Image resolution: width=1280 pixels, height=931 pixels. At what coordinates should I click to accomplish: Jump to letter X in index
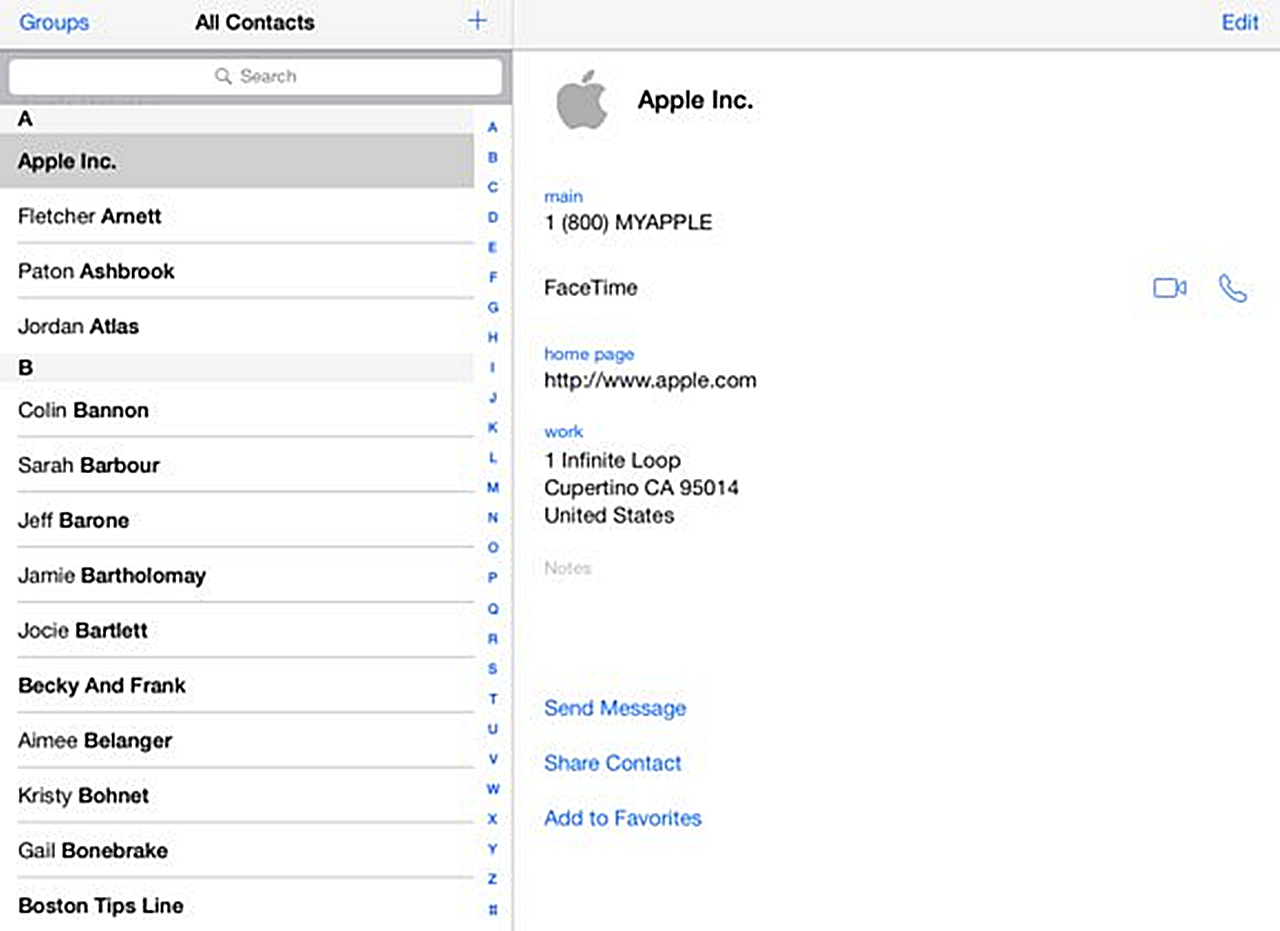(492, 819)
